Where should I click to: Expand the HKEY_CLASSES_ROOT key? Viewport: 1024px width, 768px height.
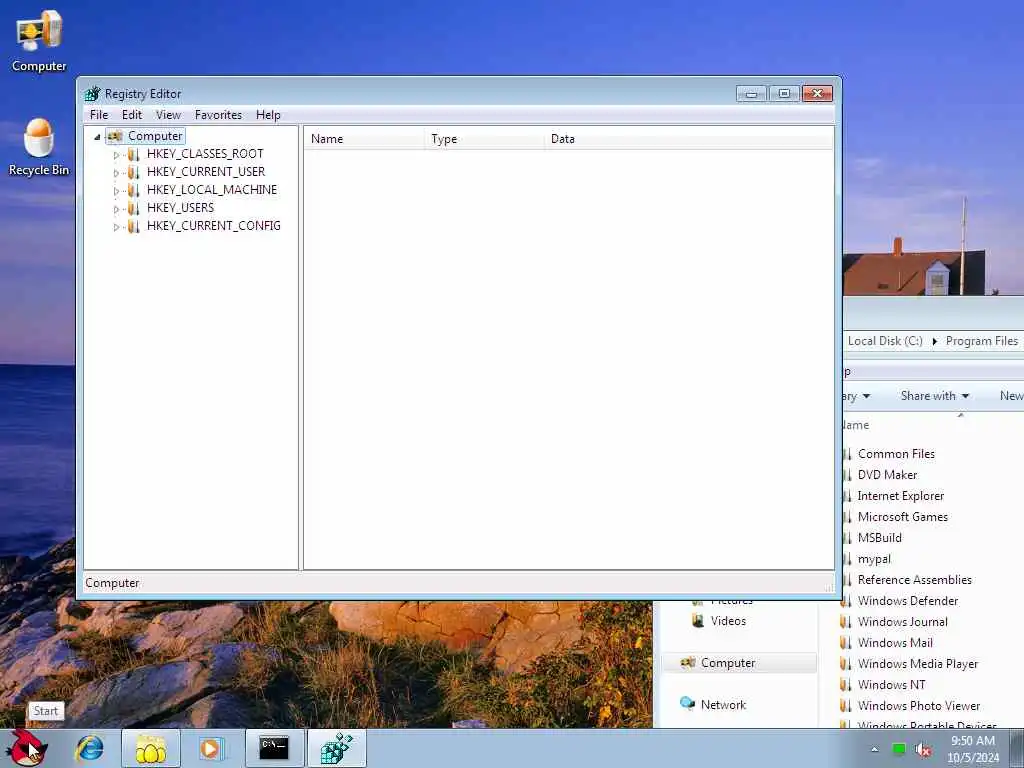(116, 155)
